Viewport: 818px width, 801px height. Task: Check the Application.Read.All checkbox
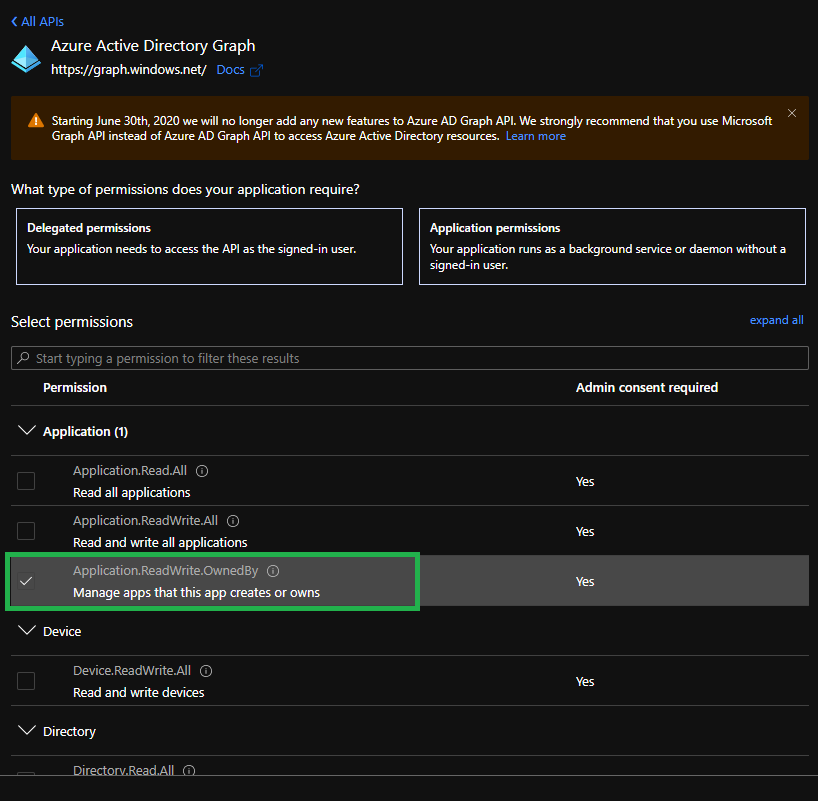click(26, 481)
